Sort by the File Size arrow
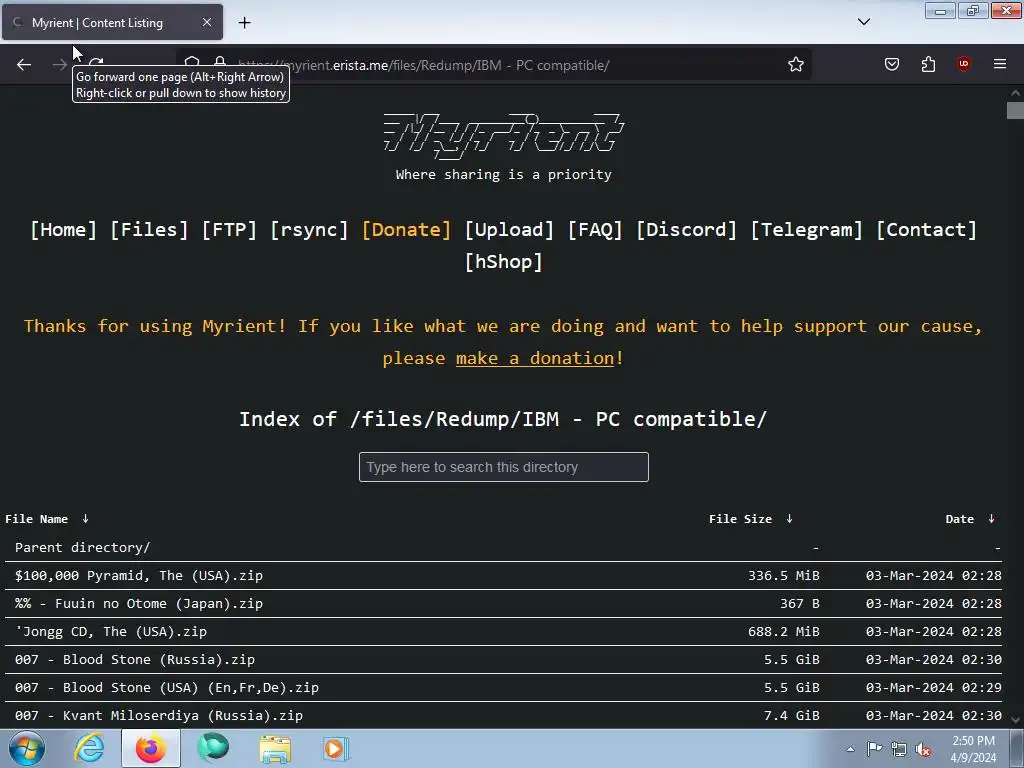Image resolution: width=1024 pixels, height=768 pixels. coord(790,519)
